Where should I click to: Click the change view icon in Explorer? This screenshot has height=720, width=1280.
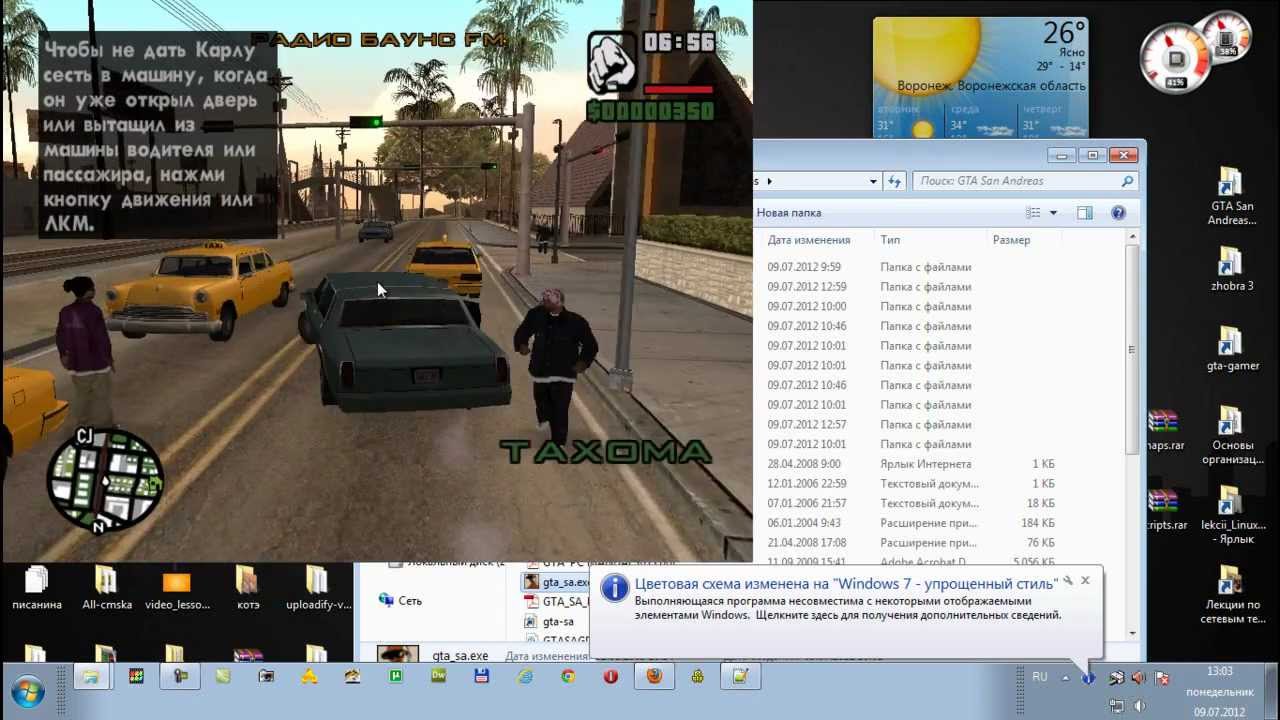pyautogui.click(x=1034, y=213)
